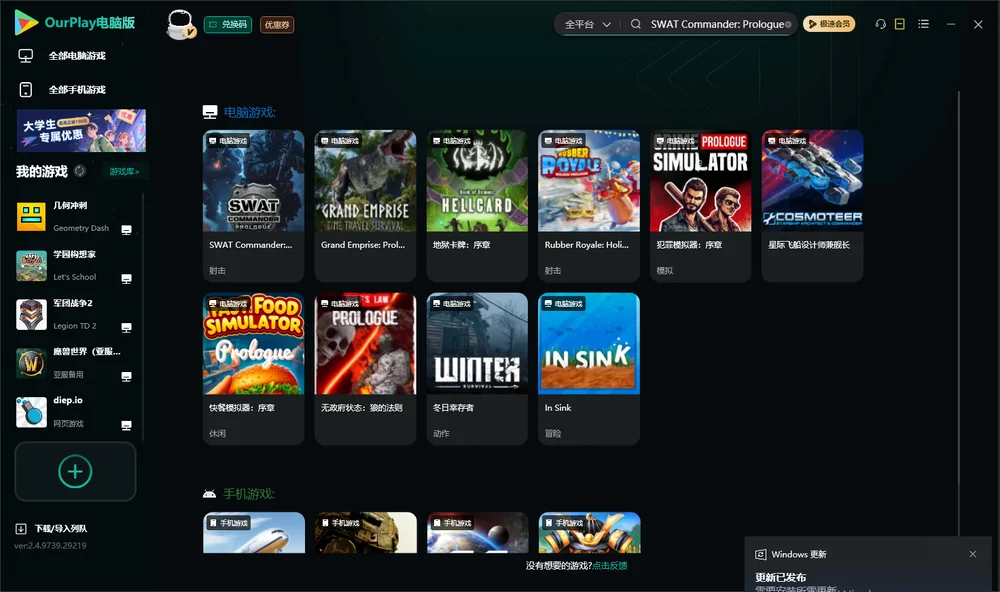Dismiss the Windows 更新 notification

(x=973, y=554)
